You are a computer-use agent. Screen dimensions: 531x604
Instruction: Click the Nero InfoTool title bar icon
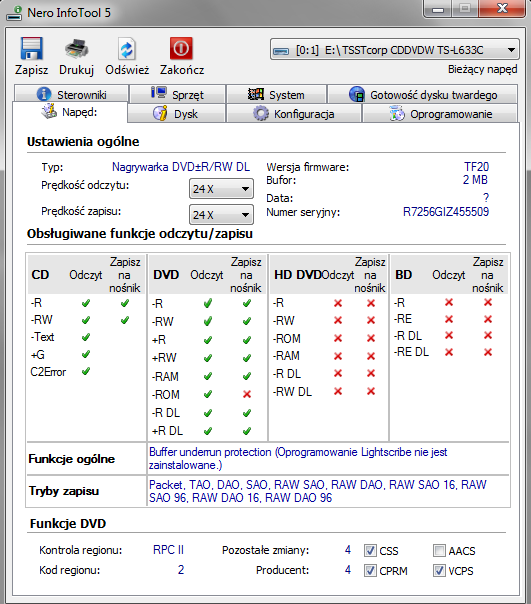tap(14, 13)
